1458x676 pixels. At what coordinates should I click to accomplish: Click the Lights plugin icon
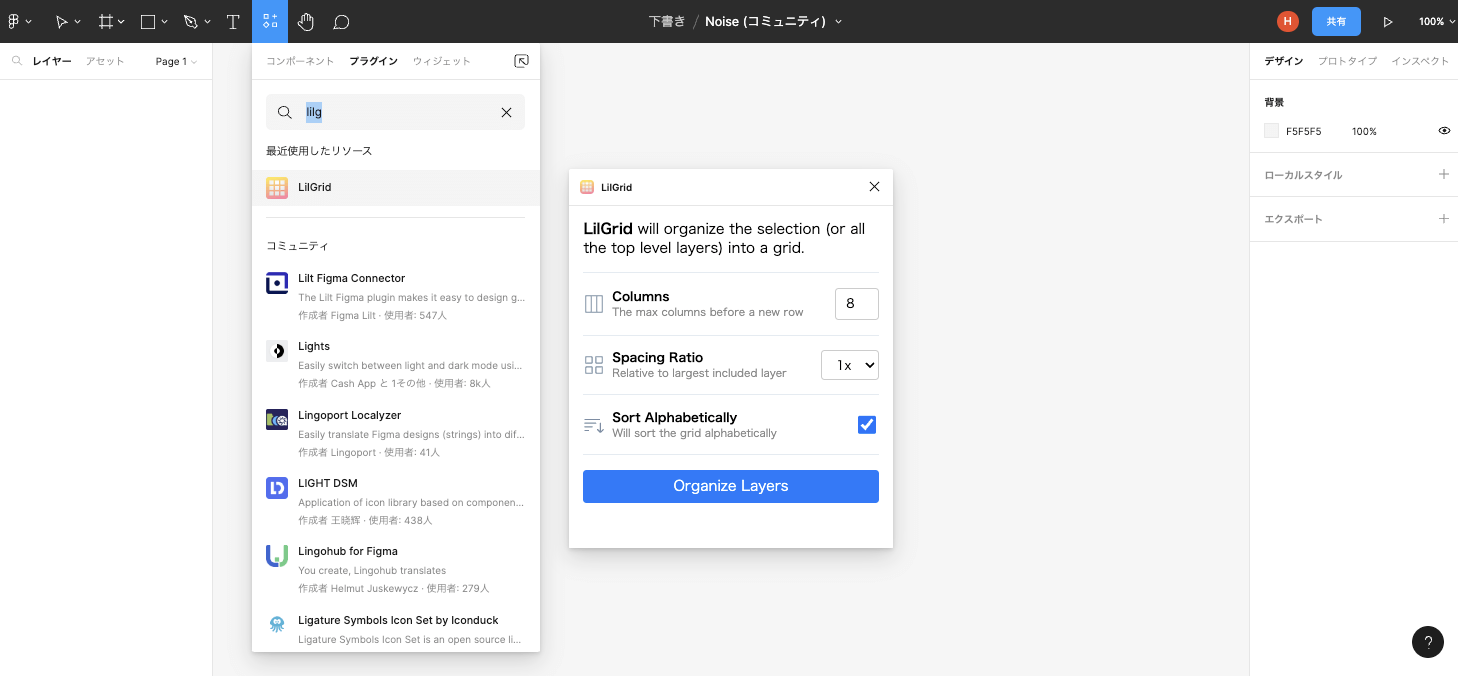(277, 351)
